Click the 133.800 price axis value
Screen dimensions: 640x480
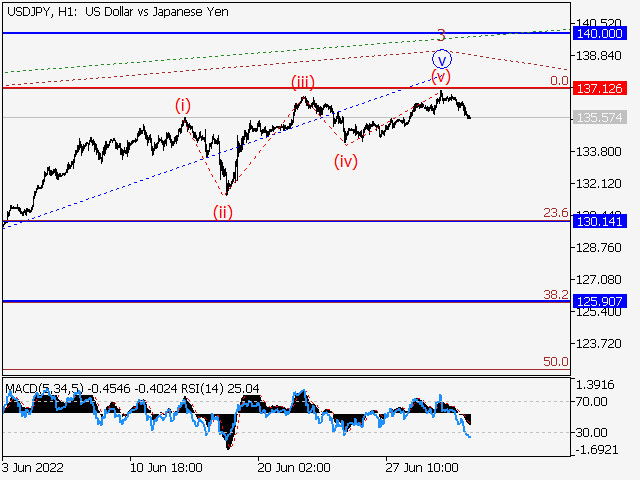click(x=598, y=151)
